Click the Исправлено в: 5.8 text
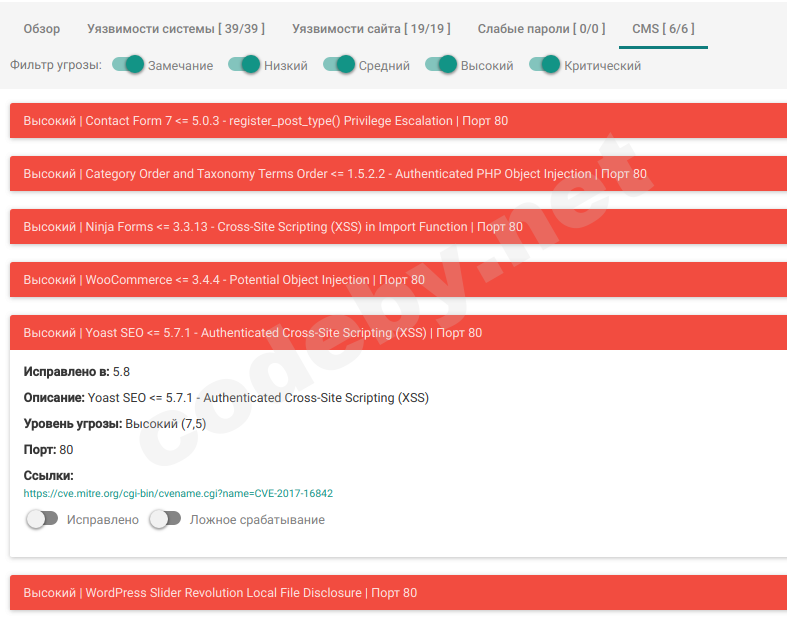Image resolution: width=787 pixels, height=619 pixels. coord(77,372)
